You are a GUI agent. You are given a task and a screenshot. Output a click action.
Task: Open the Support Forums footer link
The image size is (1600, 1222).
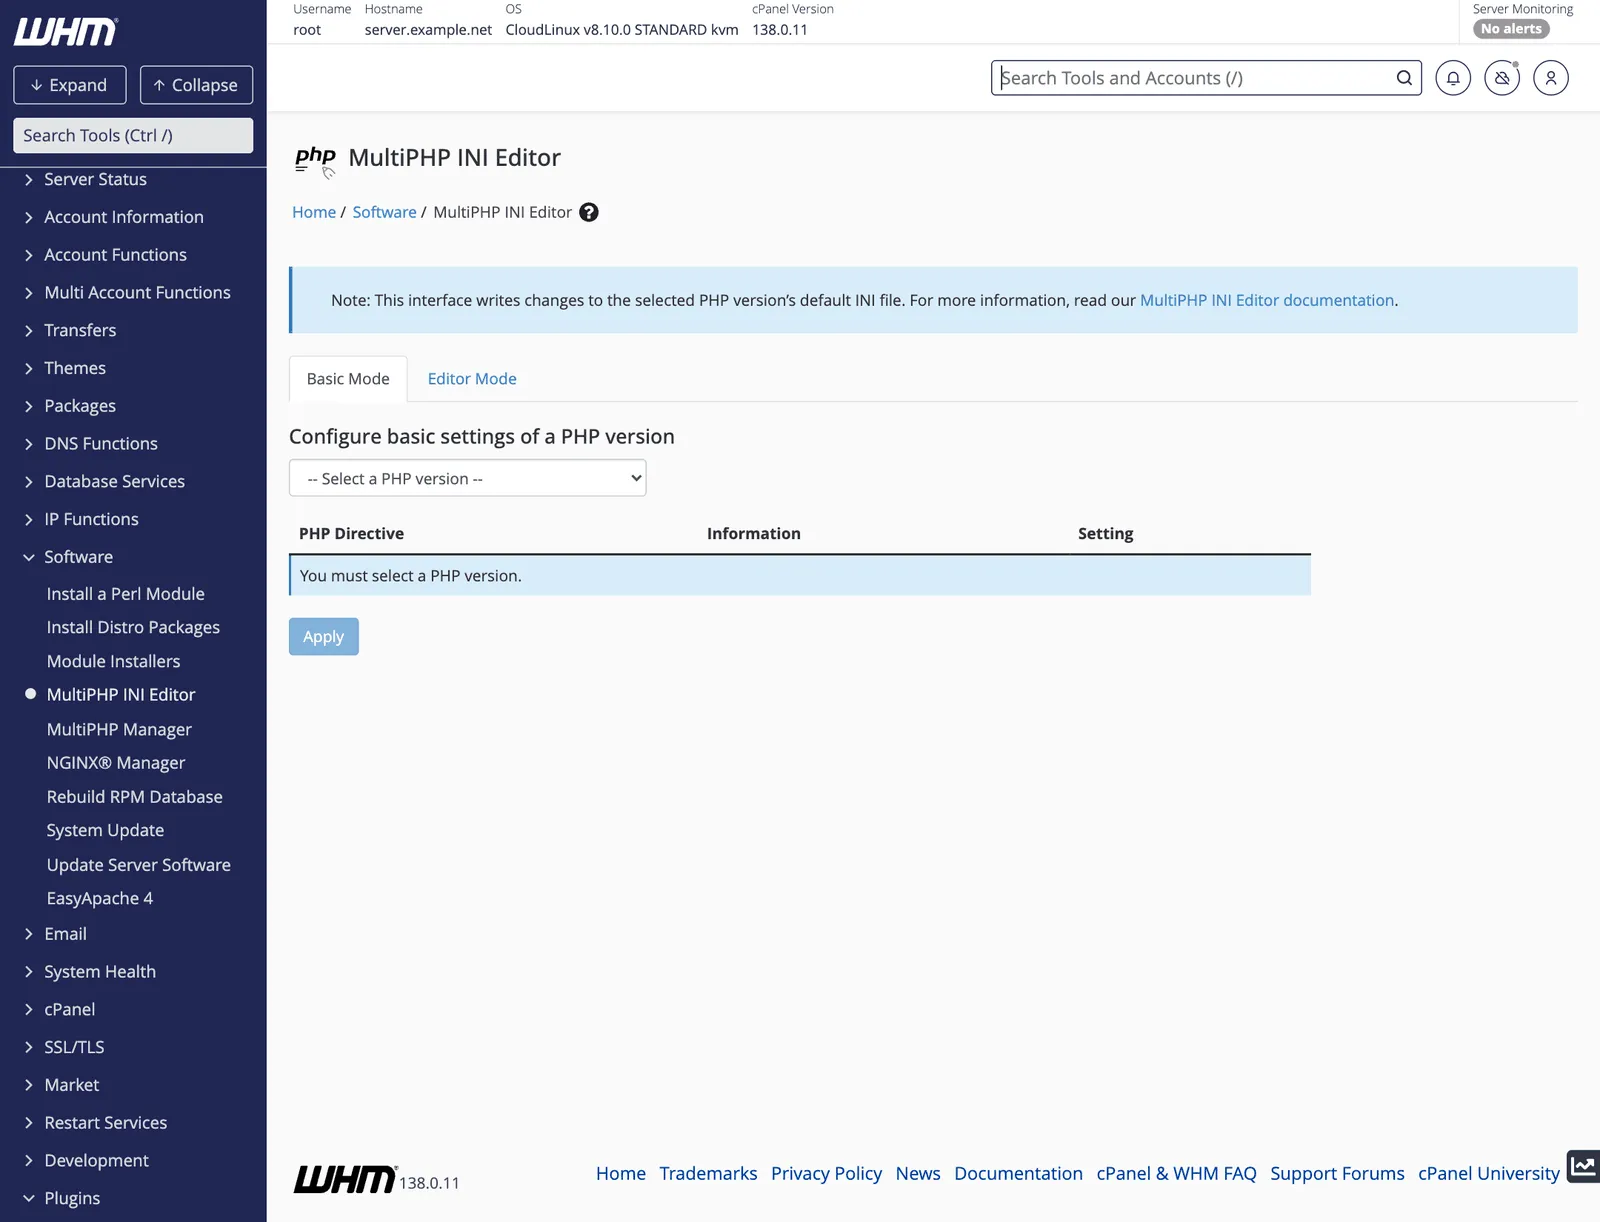(x=1337, y=1174)
